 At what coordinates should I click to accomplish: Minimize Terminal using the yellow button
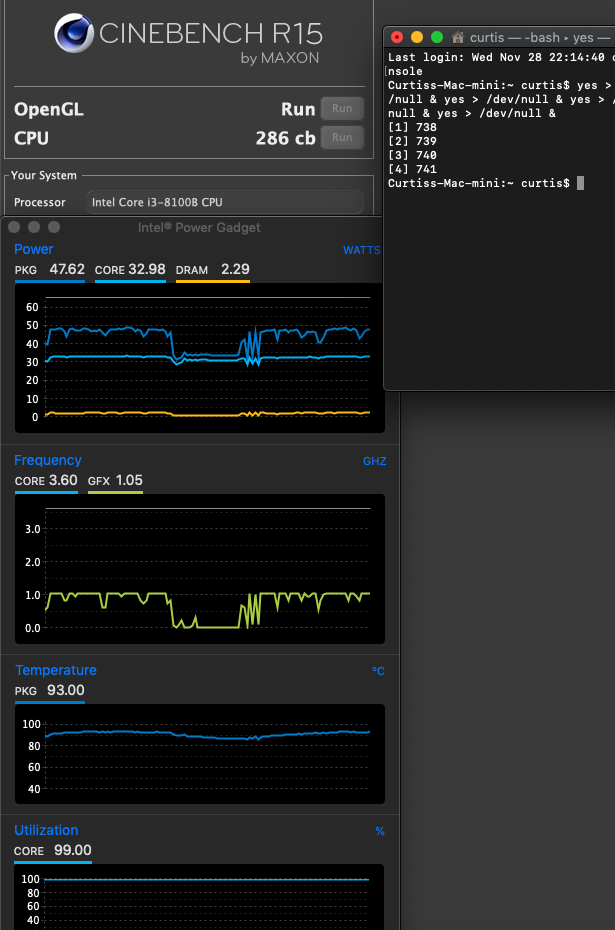pos(417,37)
